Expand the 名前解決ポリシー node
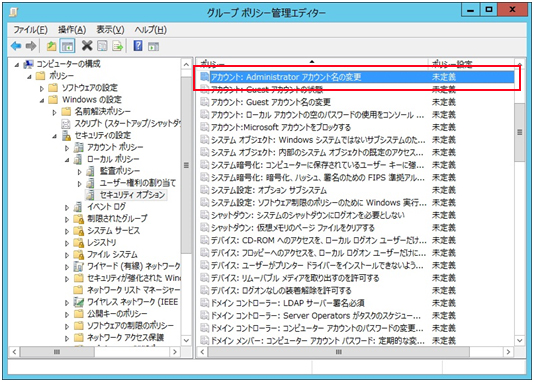 pos(54,112)
